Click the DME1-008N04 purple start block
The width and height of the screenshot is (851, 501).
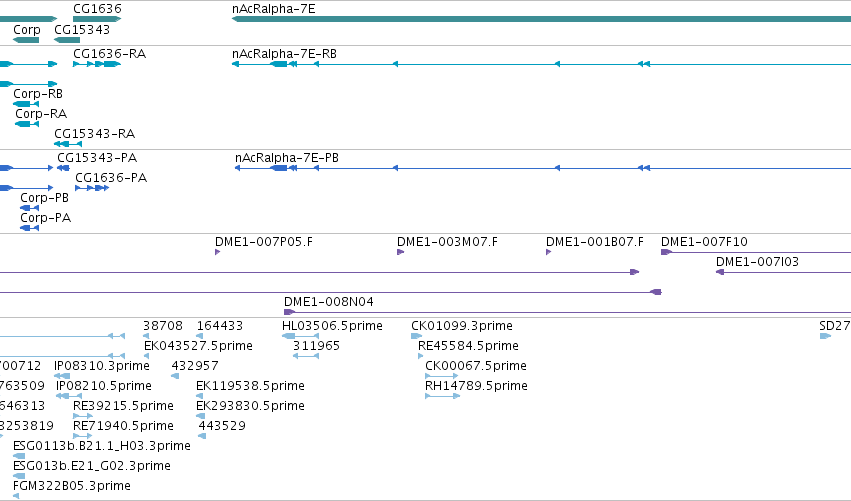(x=289, y=312)
